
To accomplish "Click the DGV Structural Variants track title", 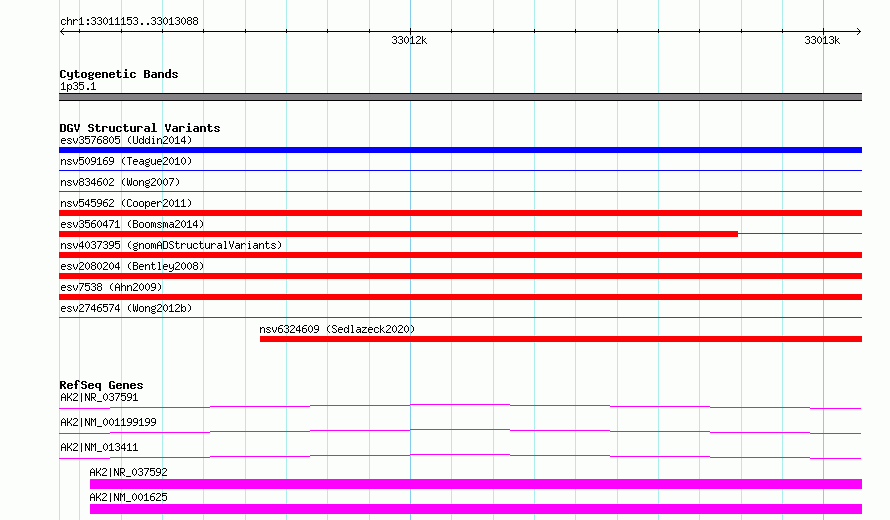I will pos(140,128).
